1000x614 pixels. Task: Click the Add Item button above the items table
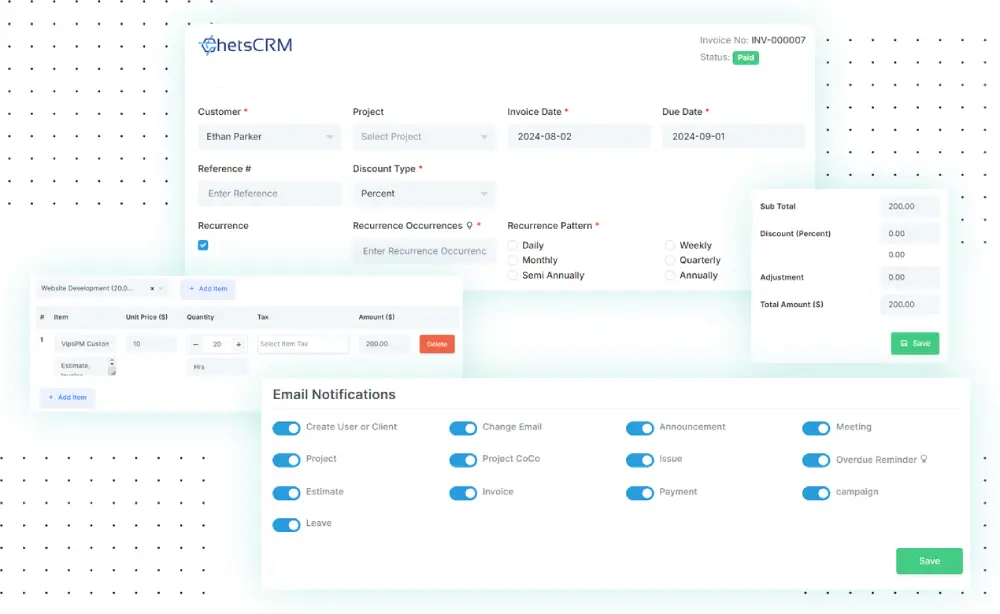(x=207, y=288)
